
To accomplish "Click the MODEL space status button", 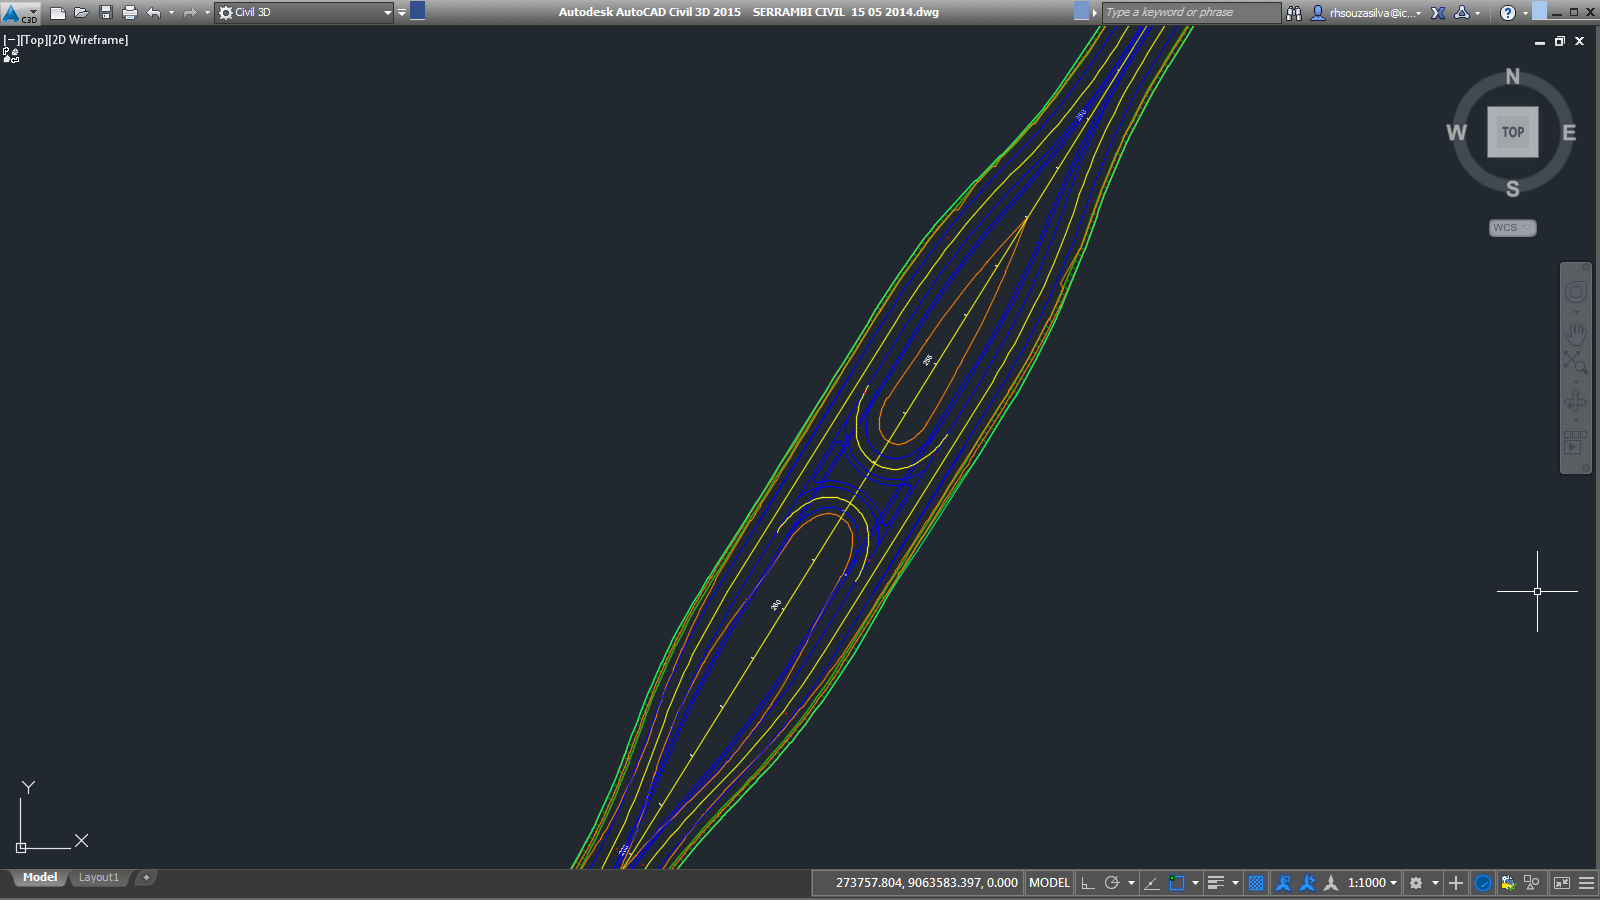I will point(1049,883).
